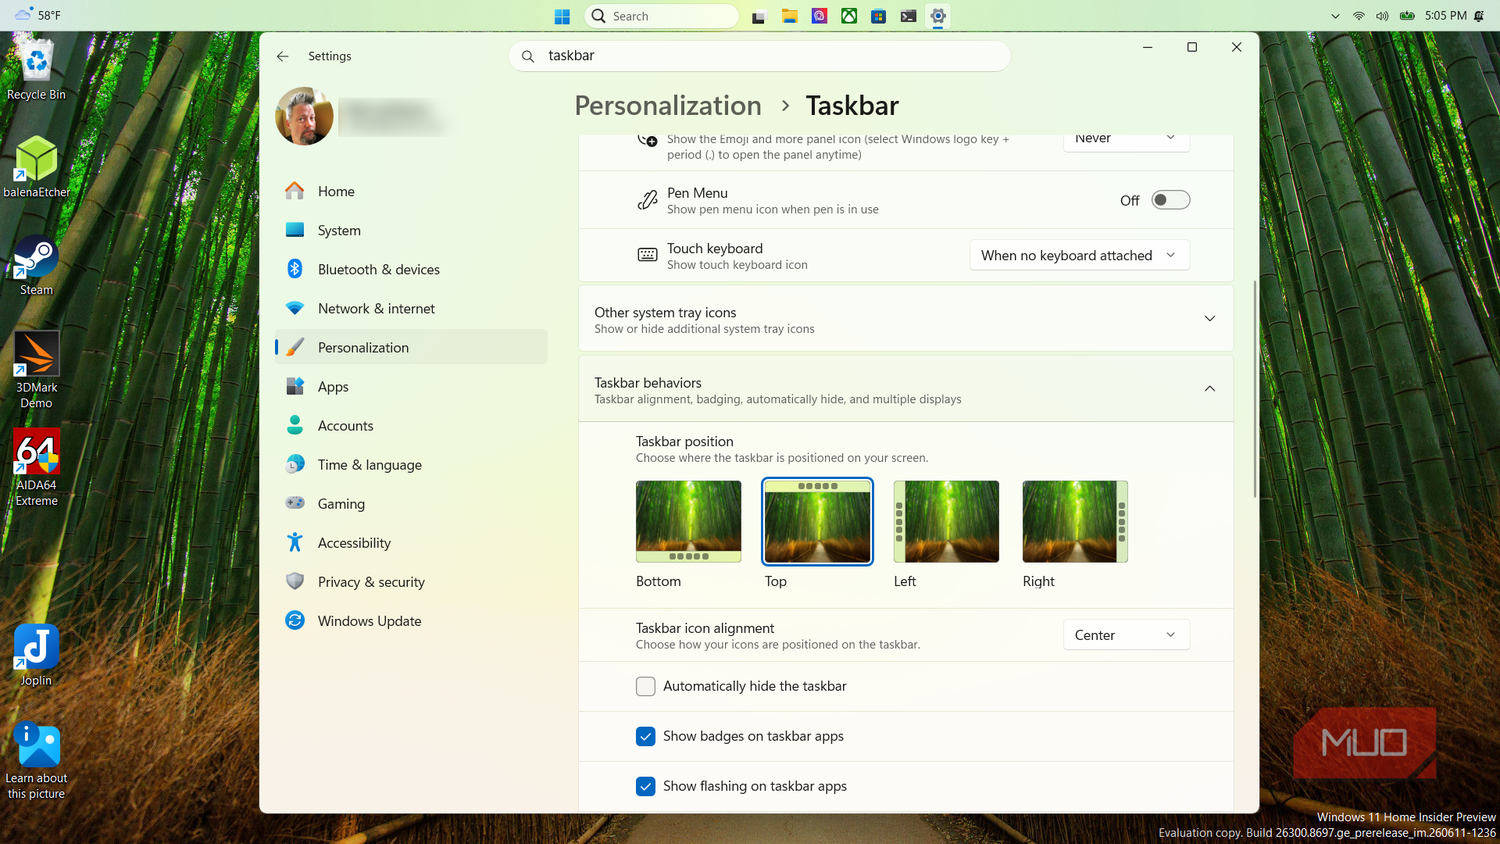Open the Recycle Bin desktop icon

tap(36, 70)
